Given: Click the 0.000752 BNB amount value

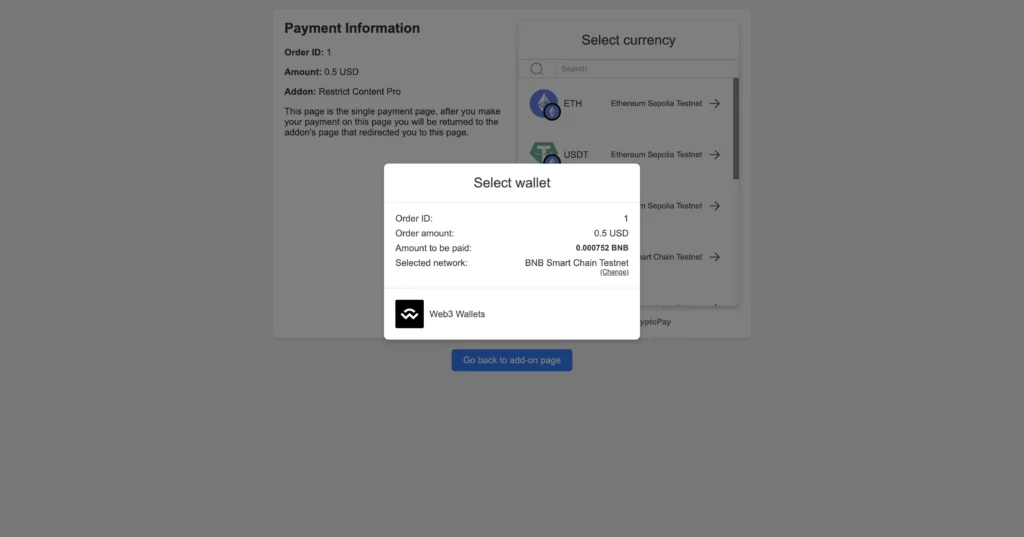Looking at the screenshot, I should pos(602,248).
